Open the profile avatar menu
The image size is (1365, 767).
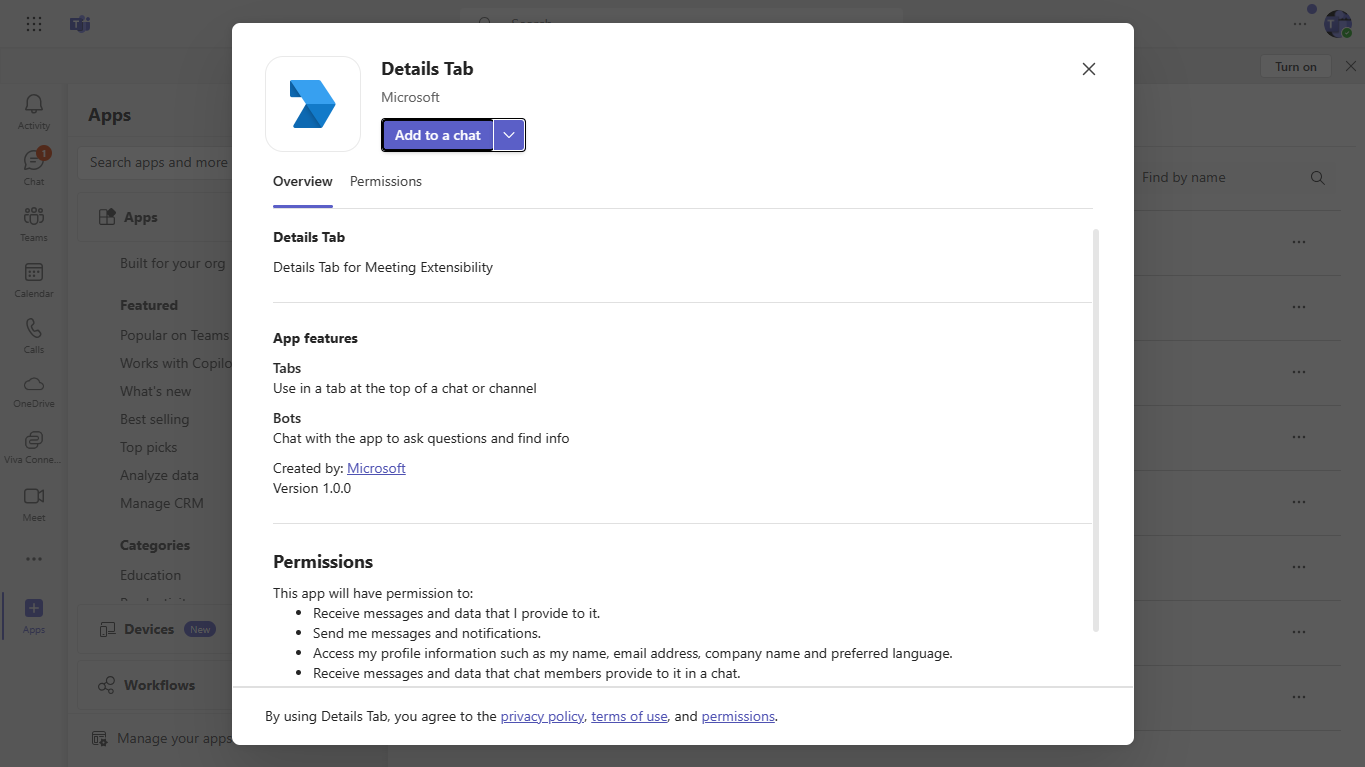[x=1338, y=24]
